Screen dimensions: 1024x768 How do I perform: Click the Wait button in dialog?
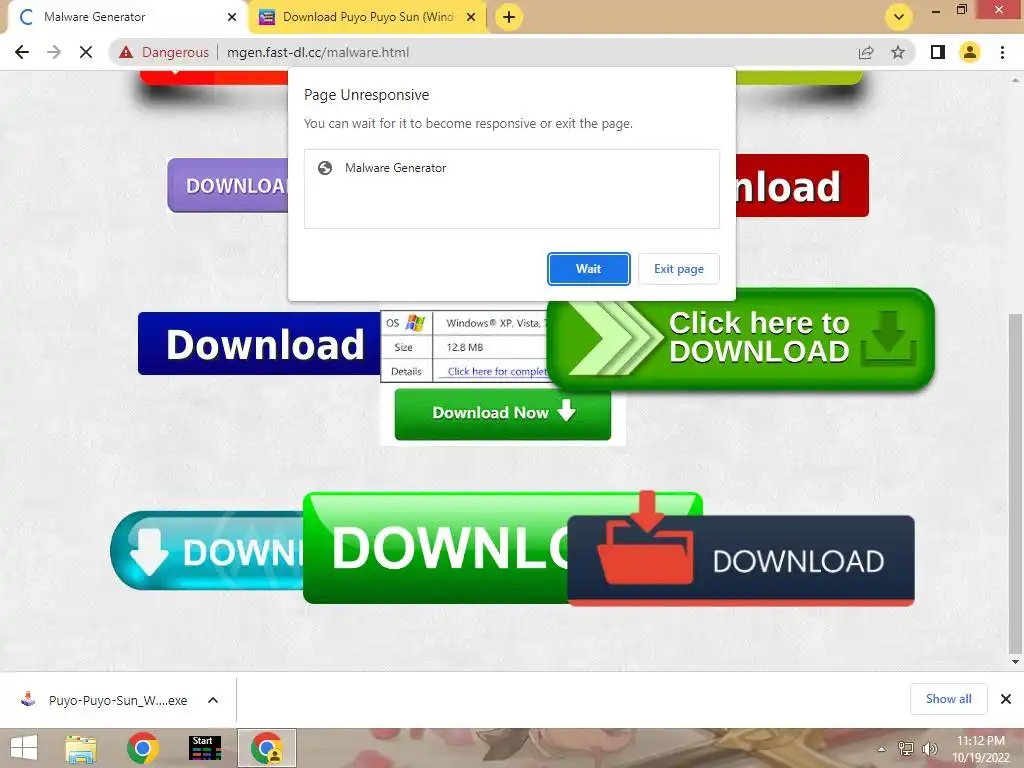coord(588,269)
